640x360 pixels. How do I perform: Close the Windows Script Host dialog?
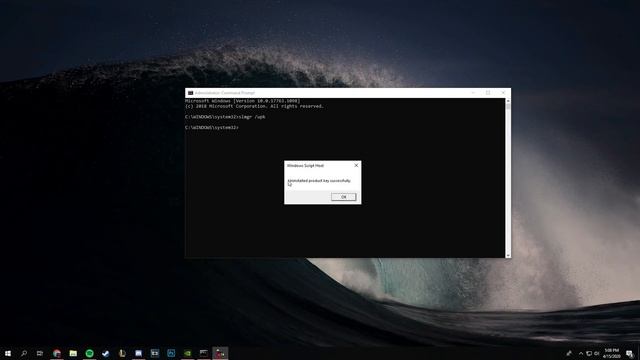(x=356, y=165)
